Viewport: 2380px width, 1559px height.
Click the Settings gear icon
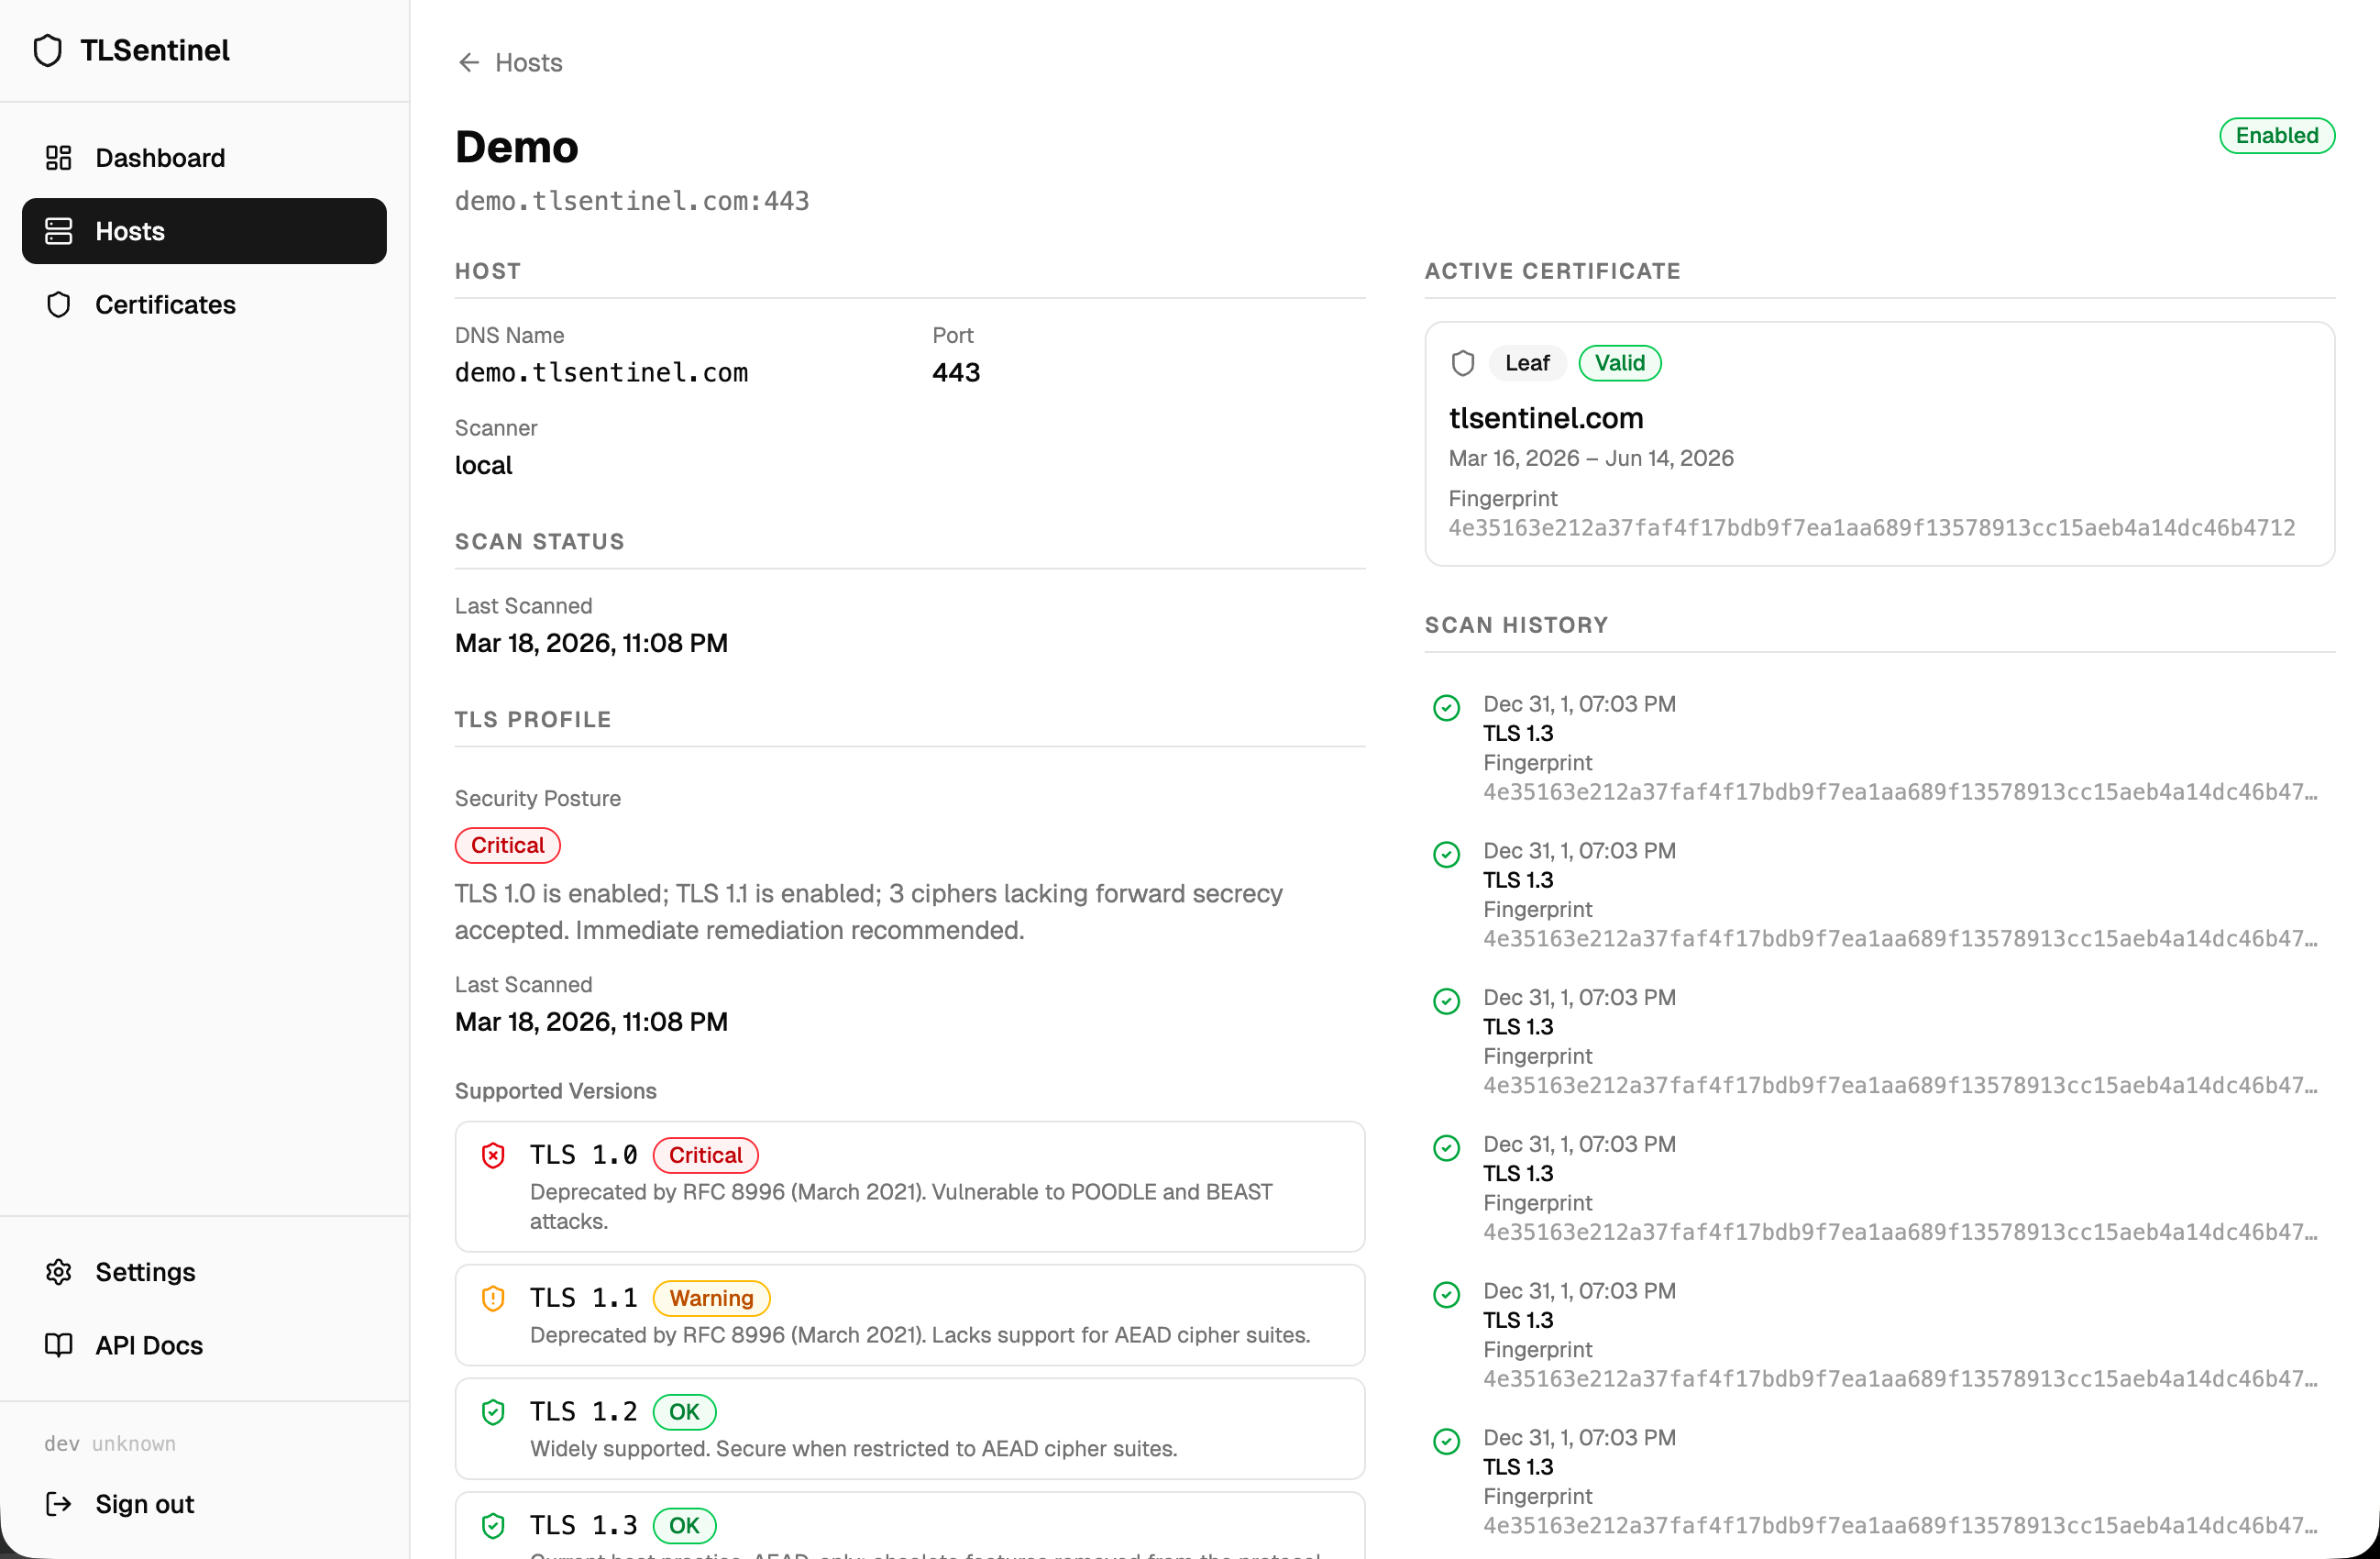point(59,1272)
